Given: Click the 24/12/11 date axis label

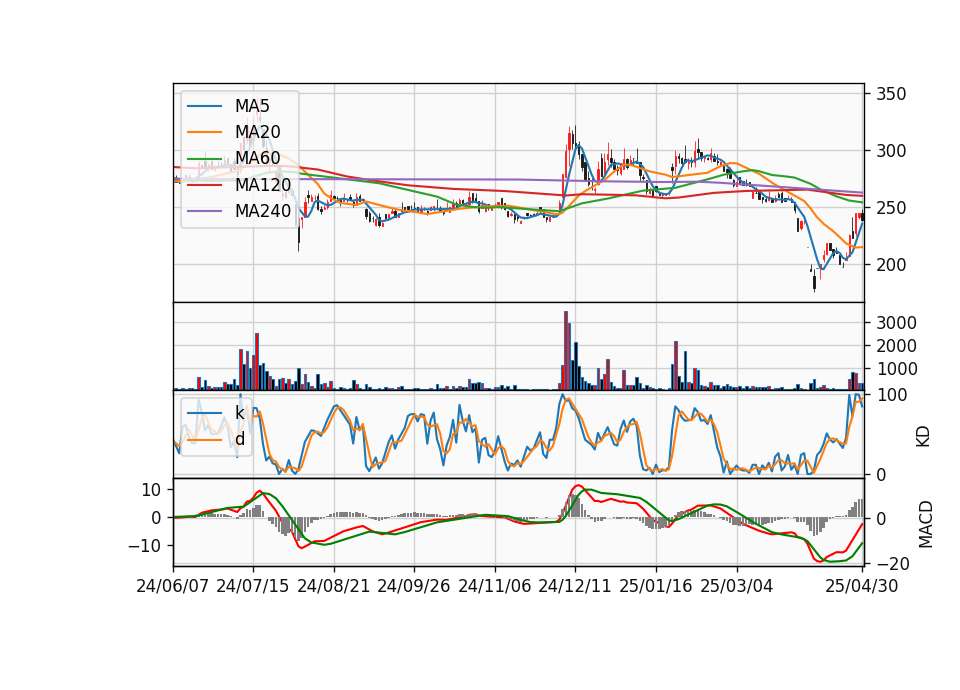Looking at the screenshot, I should (x=575, y=586).
